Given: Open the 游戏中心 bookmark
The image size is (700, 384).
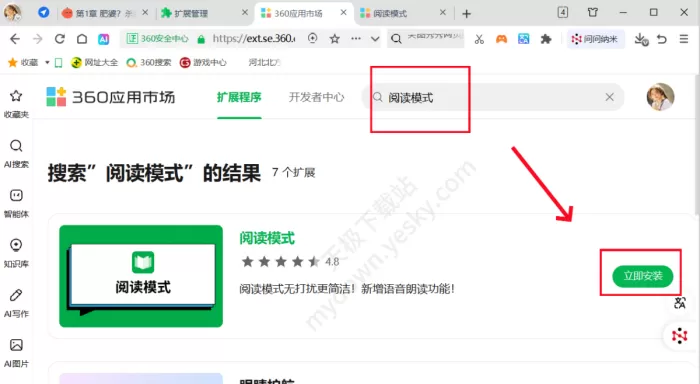Looking at the screenshot, I should (203, 63).
